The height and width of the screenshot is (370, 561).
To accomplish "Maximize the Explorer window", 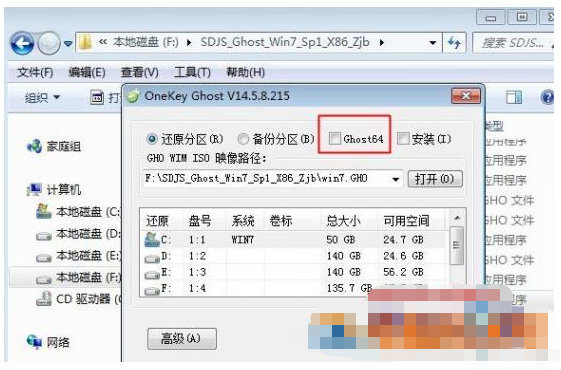I will 522,17.
